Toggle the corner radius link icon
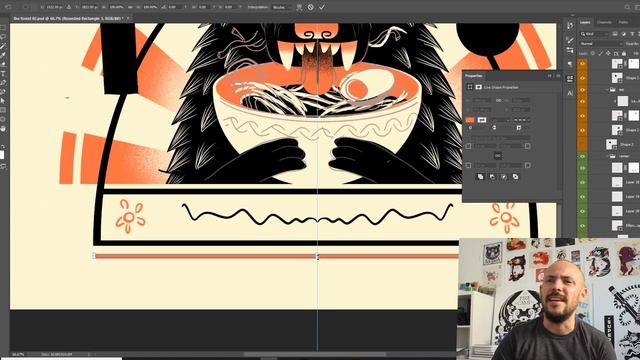The image size is (640, 360). pos(498,156)
